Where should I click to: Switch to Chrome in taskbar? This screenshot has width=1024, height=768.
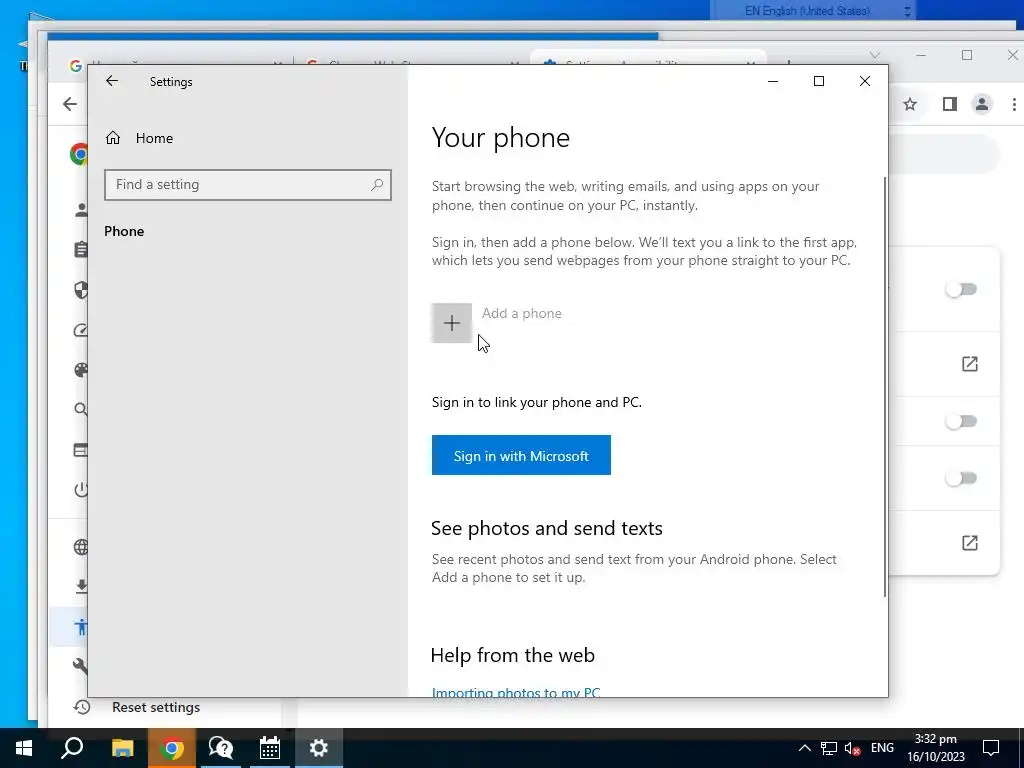click(x=171, y=748)
